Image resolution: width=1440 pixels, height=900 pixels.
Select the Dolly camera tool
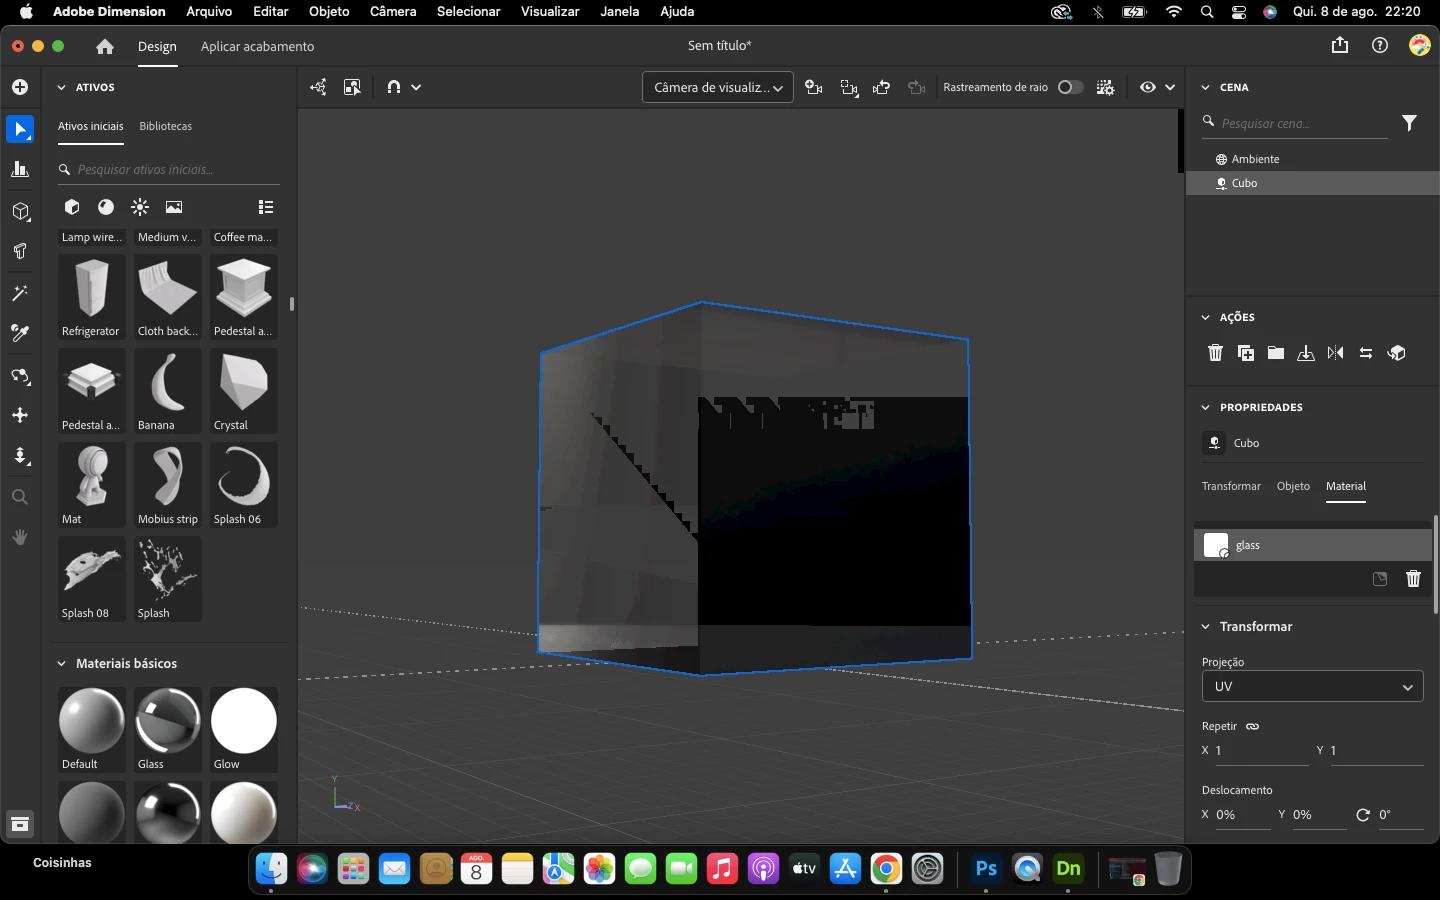pos(20,456)
